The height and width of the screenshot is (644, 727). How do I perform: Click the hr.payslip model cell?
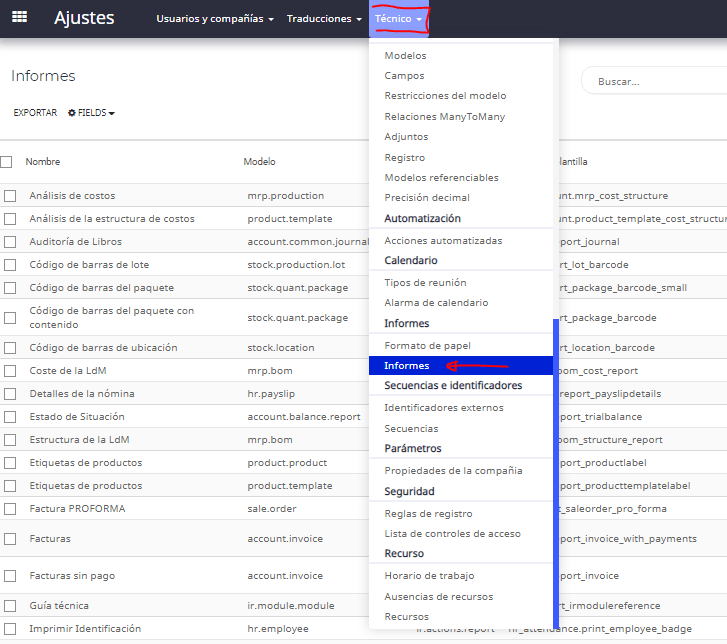point(271,394)
